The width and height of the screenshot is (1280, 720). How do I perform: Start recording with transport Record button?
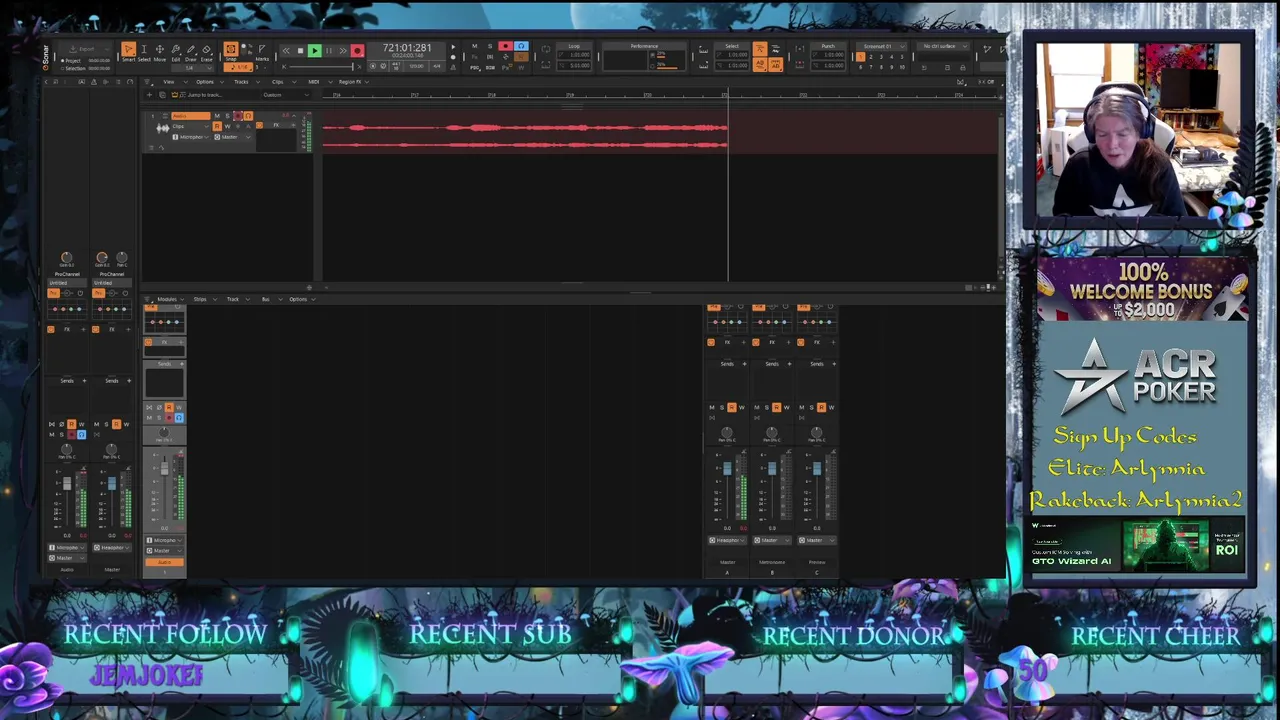[357, 51]
